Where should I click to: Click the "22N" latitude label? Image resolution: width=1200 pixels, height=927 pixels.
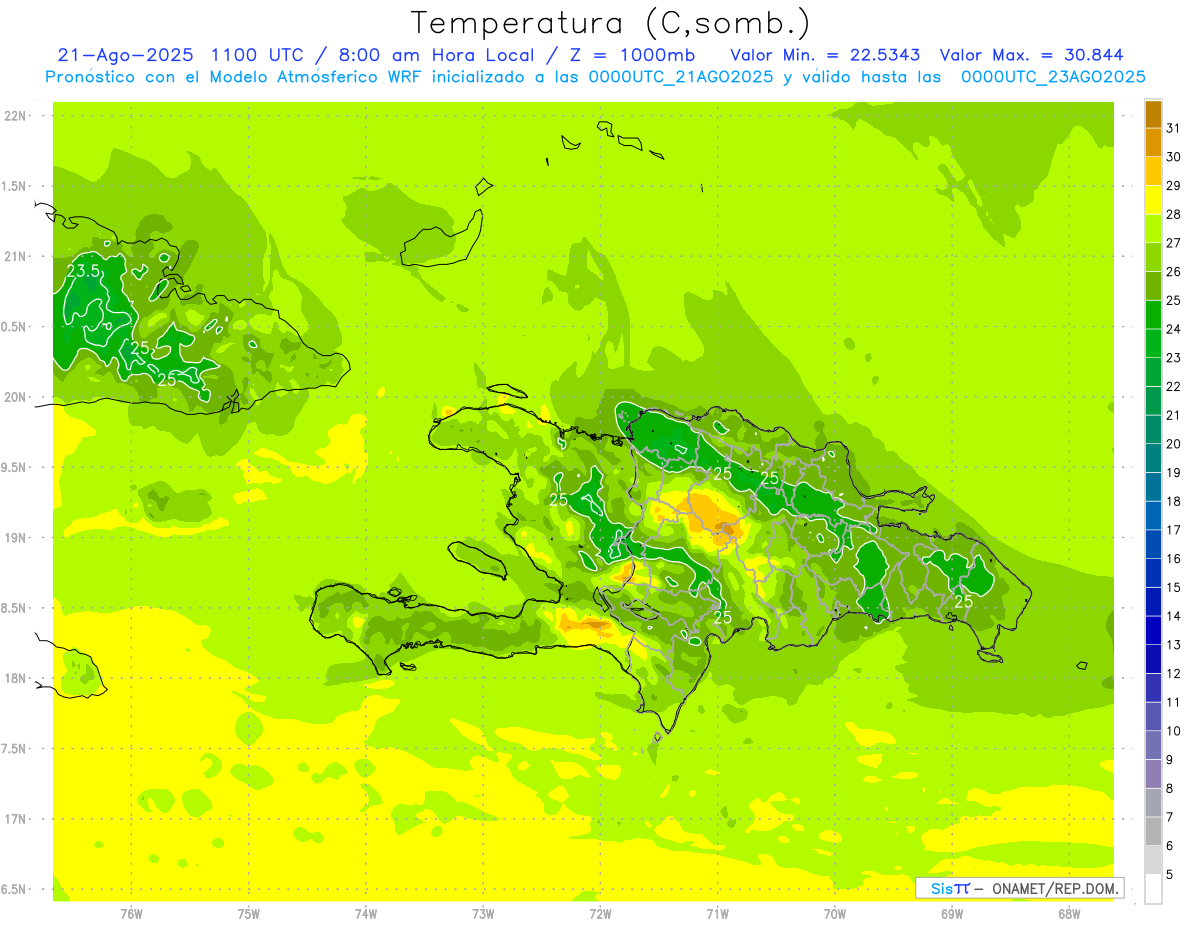tap(17, 116)
